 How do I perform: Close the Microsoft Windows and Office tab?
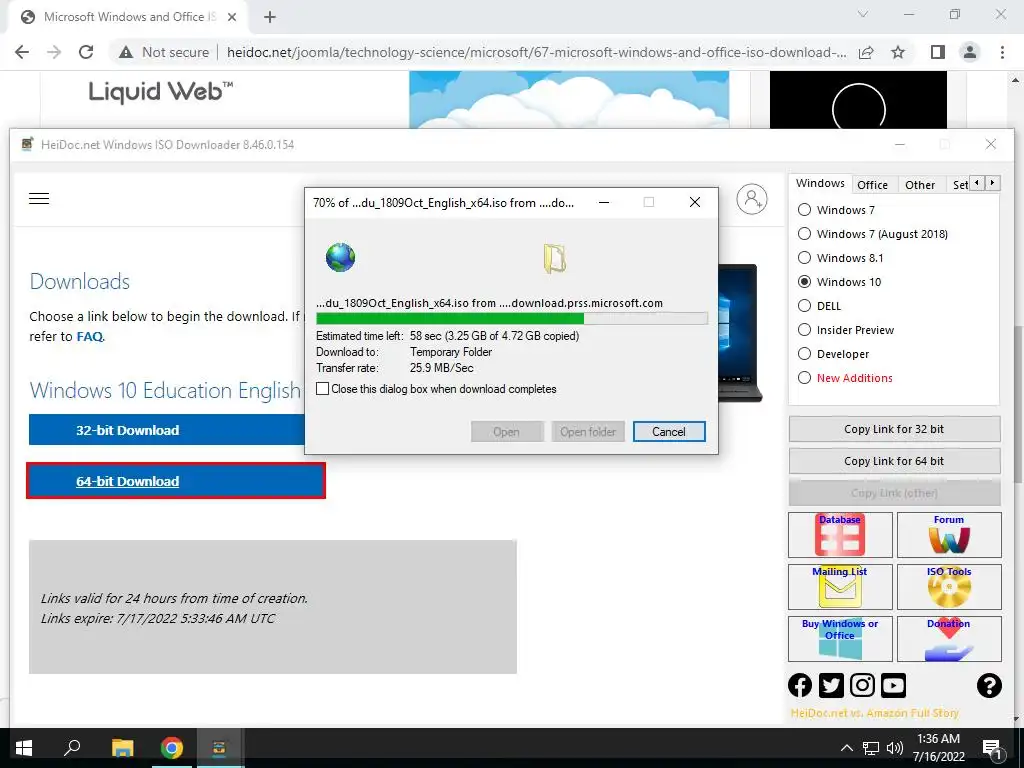(232, 17)
